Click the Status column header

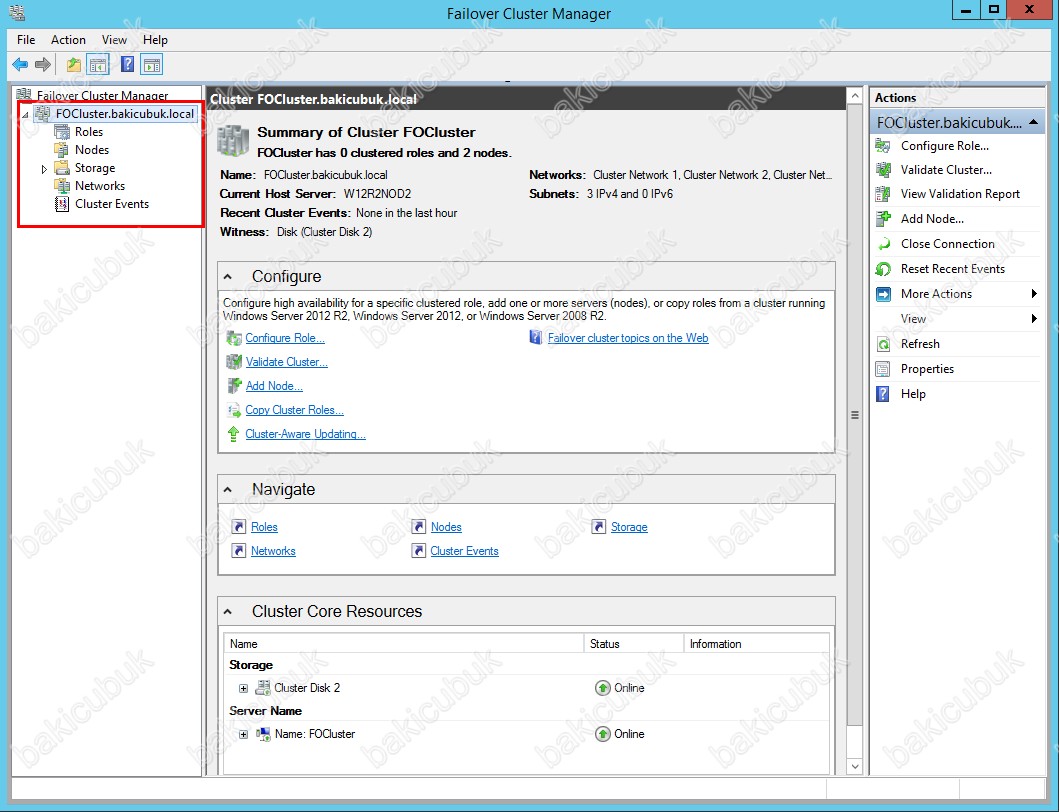click(x=634, y=644)
